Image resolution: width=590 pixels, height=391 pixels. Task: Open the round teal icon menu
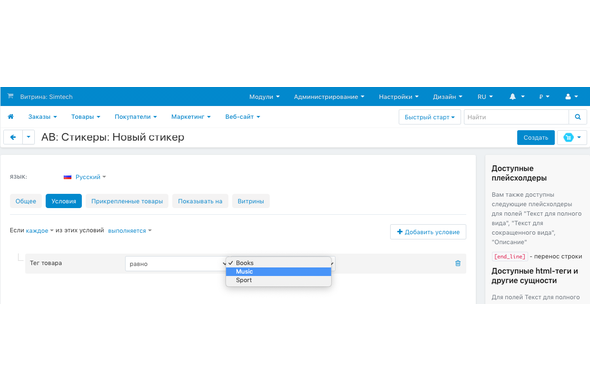pos(572,138)
